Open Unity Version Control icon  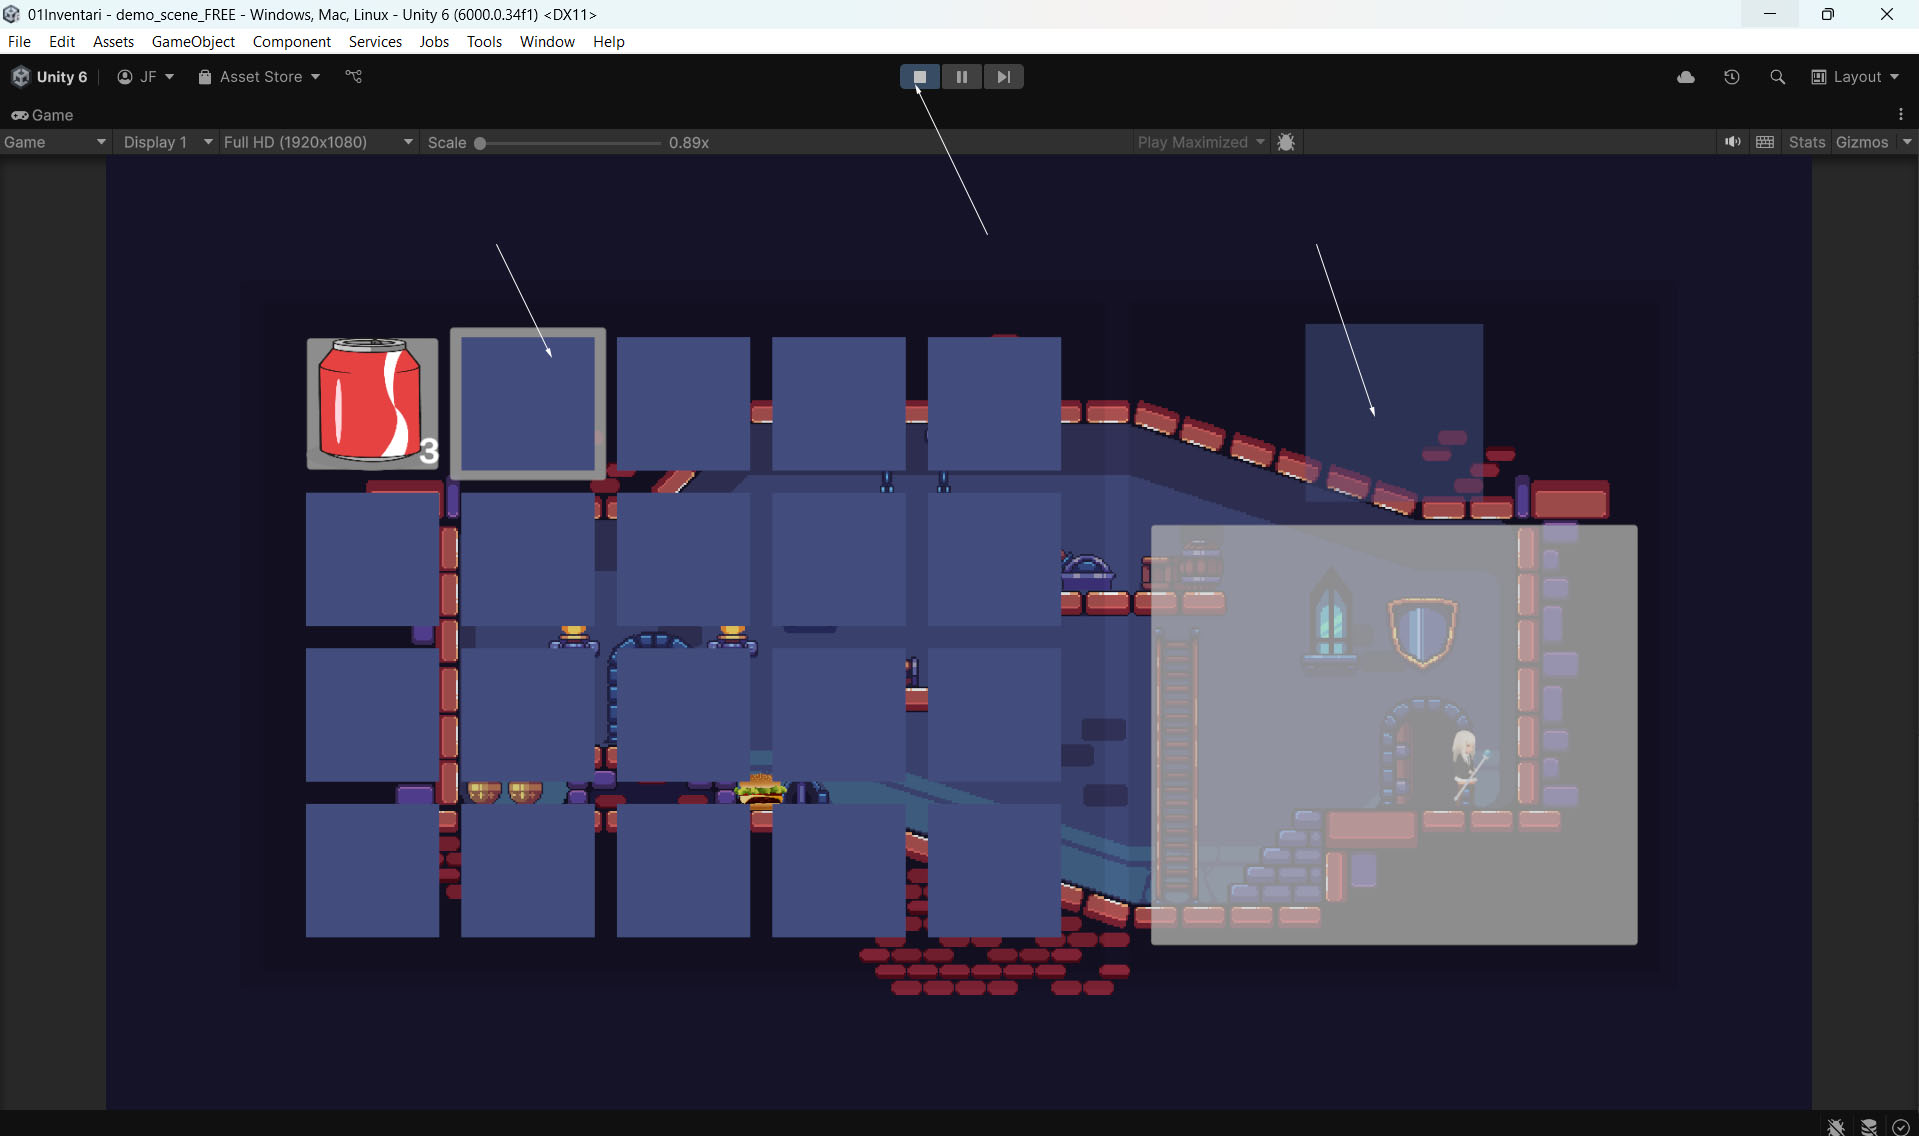click(x=354, y=77)
